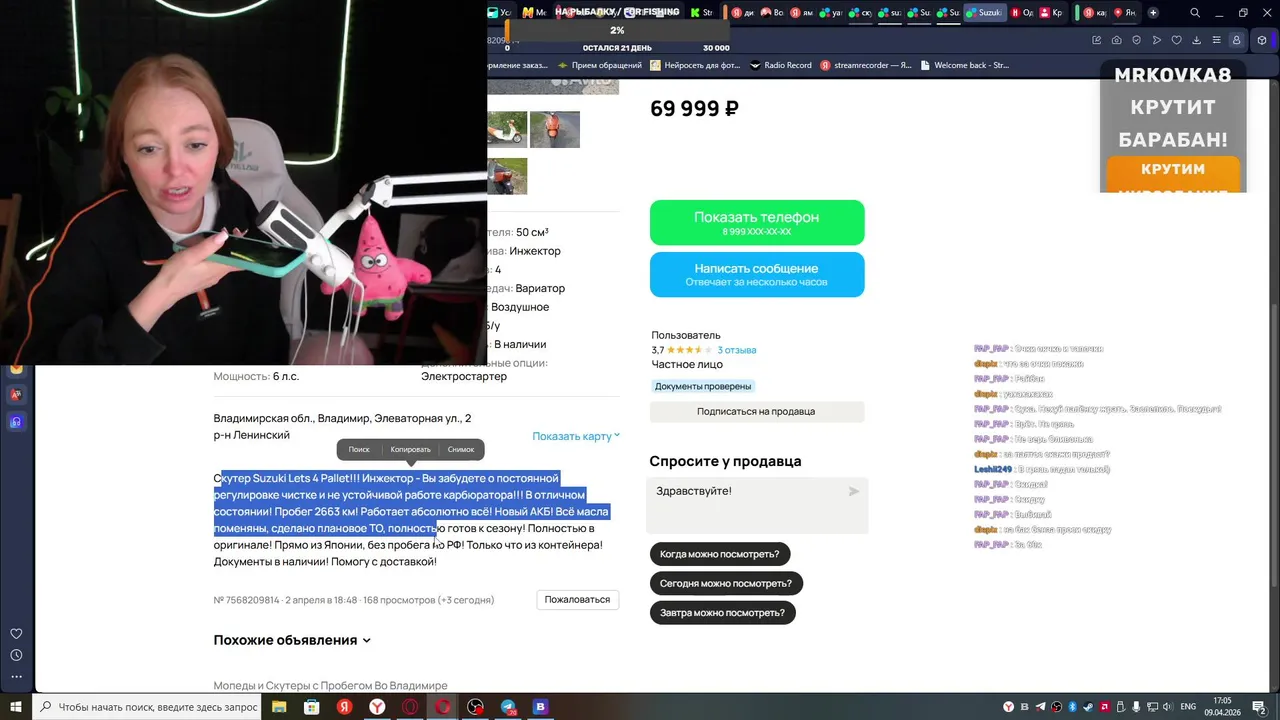The image size is (1280, 720).
Task: Open the sidebar history clock icon
Action: point(16,655)
